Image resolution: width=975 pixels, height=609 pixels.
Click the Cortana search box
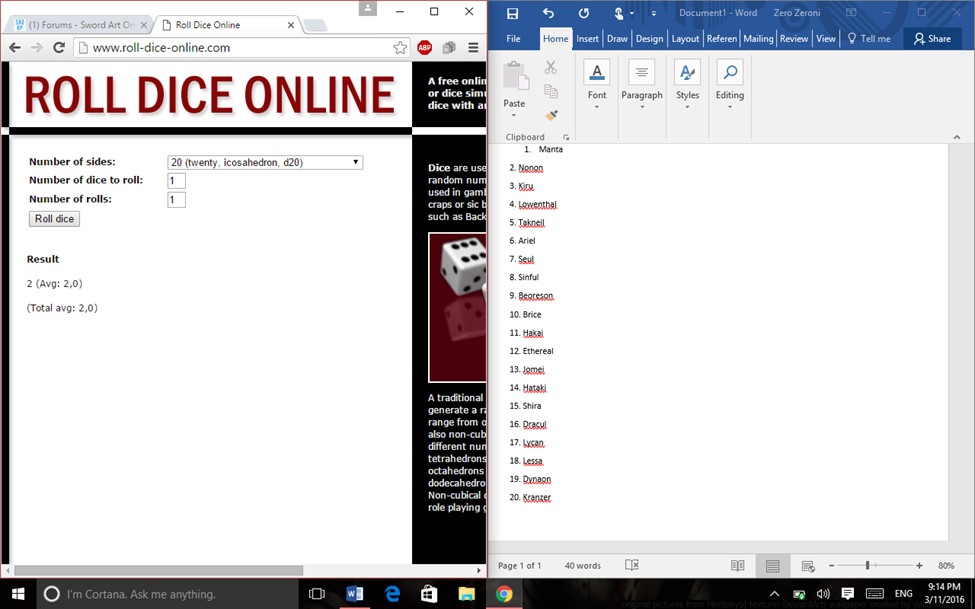pyautogui.click(x=168, y=594)
